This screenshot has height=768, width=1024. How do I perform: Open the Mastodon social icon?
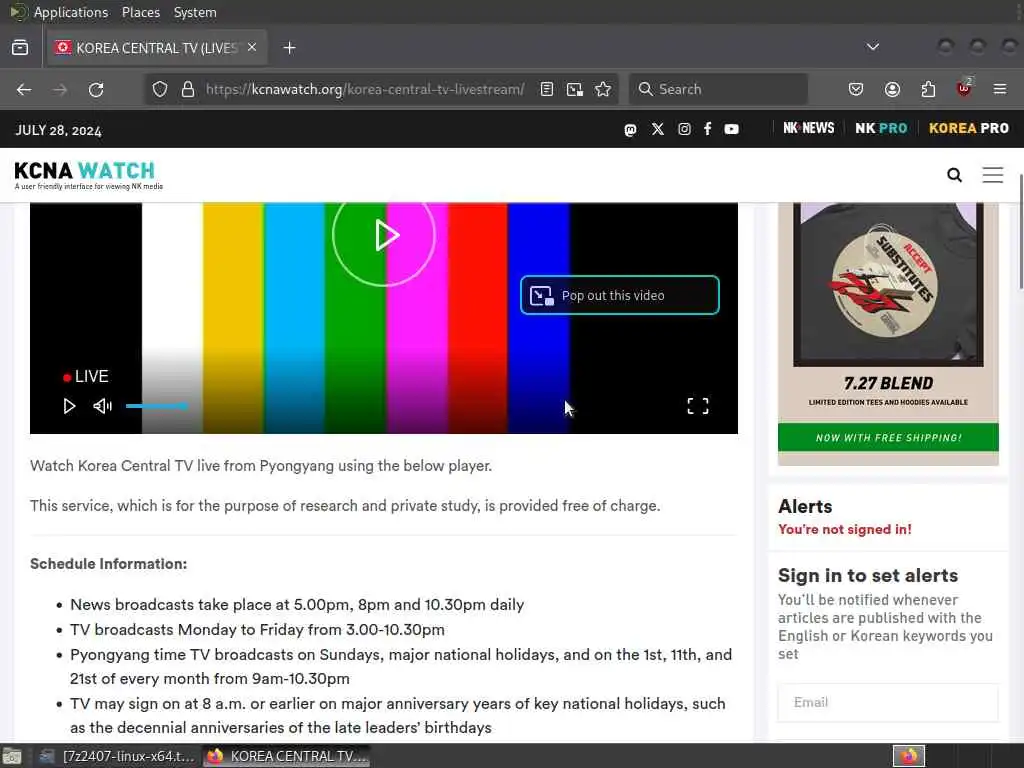(x=630, y=129)
